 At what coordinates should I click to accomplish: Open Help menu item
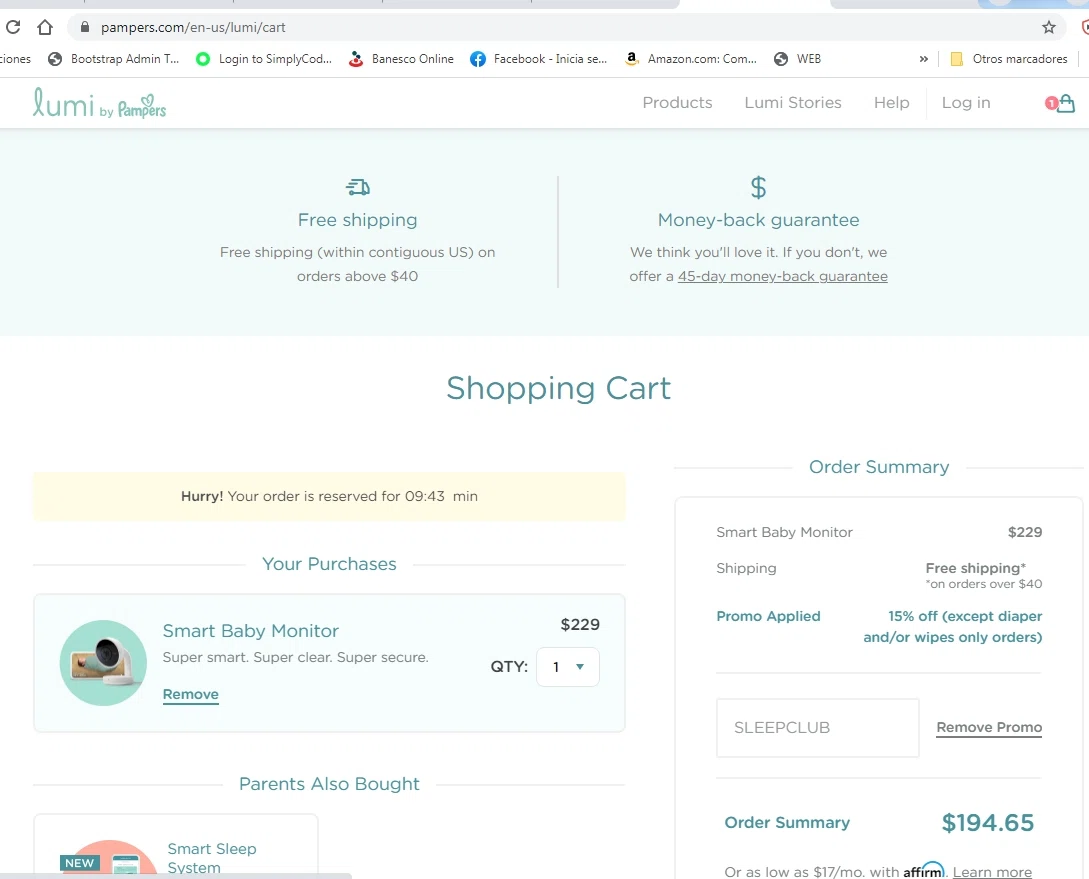[891, 103]
